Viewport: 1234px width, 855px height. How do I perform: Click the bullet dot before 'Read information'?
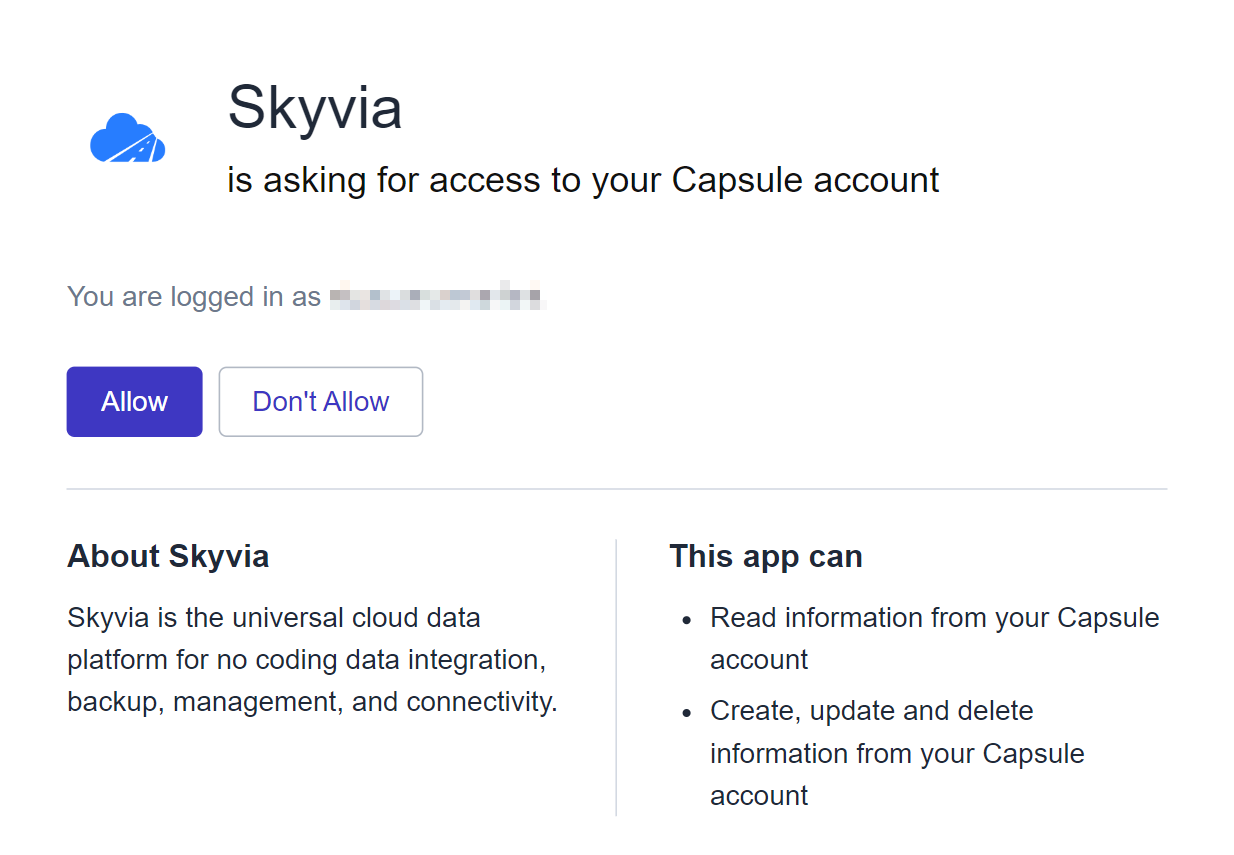coord(687,620)
